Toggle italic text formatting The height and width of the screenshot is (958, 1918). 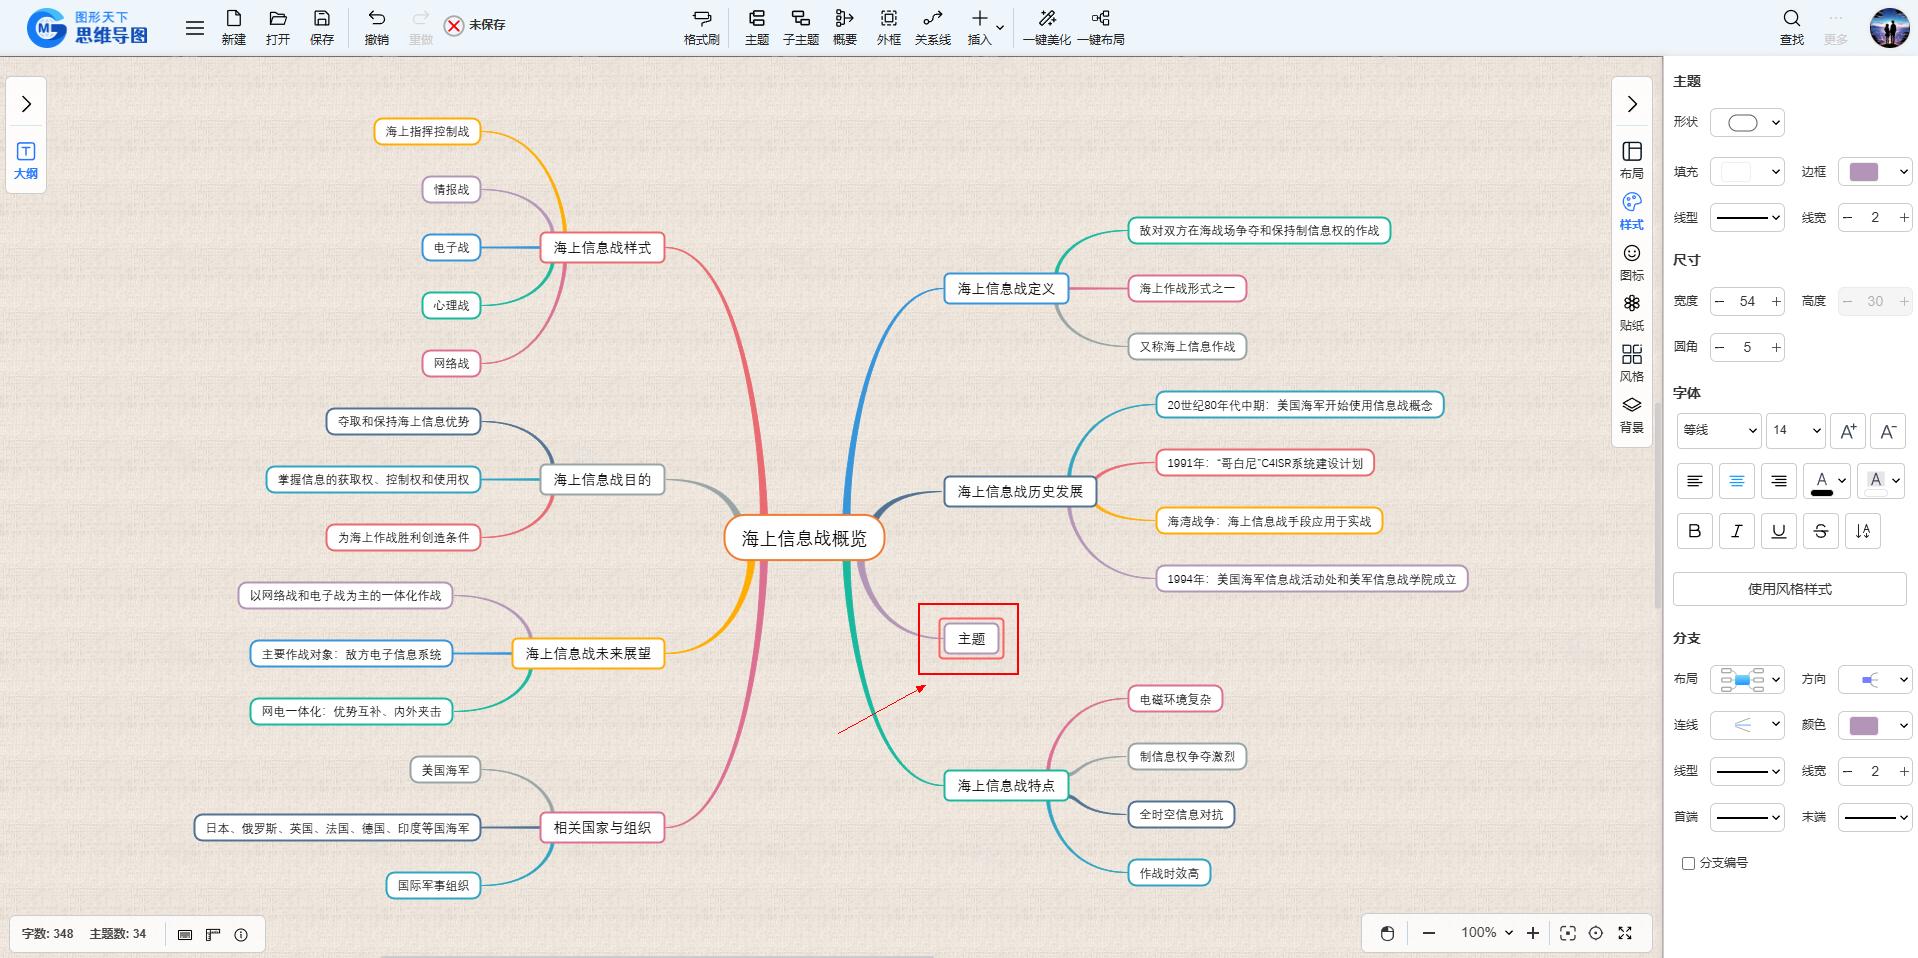1736,531
